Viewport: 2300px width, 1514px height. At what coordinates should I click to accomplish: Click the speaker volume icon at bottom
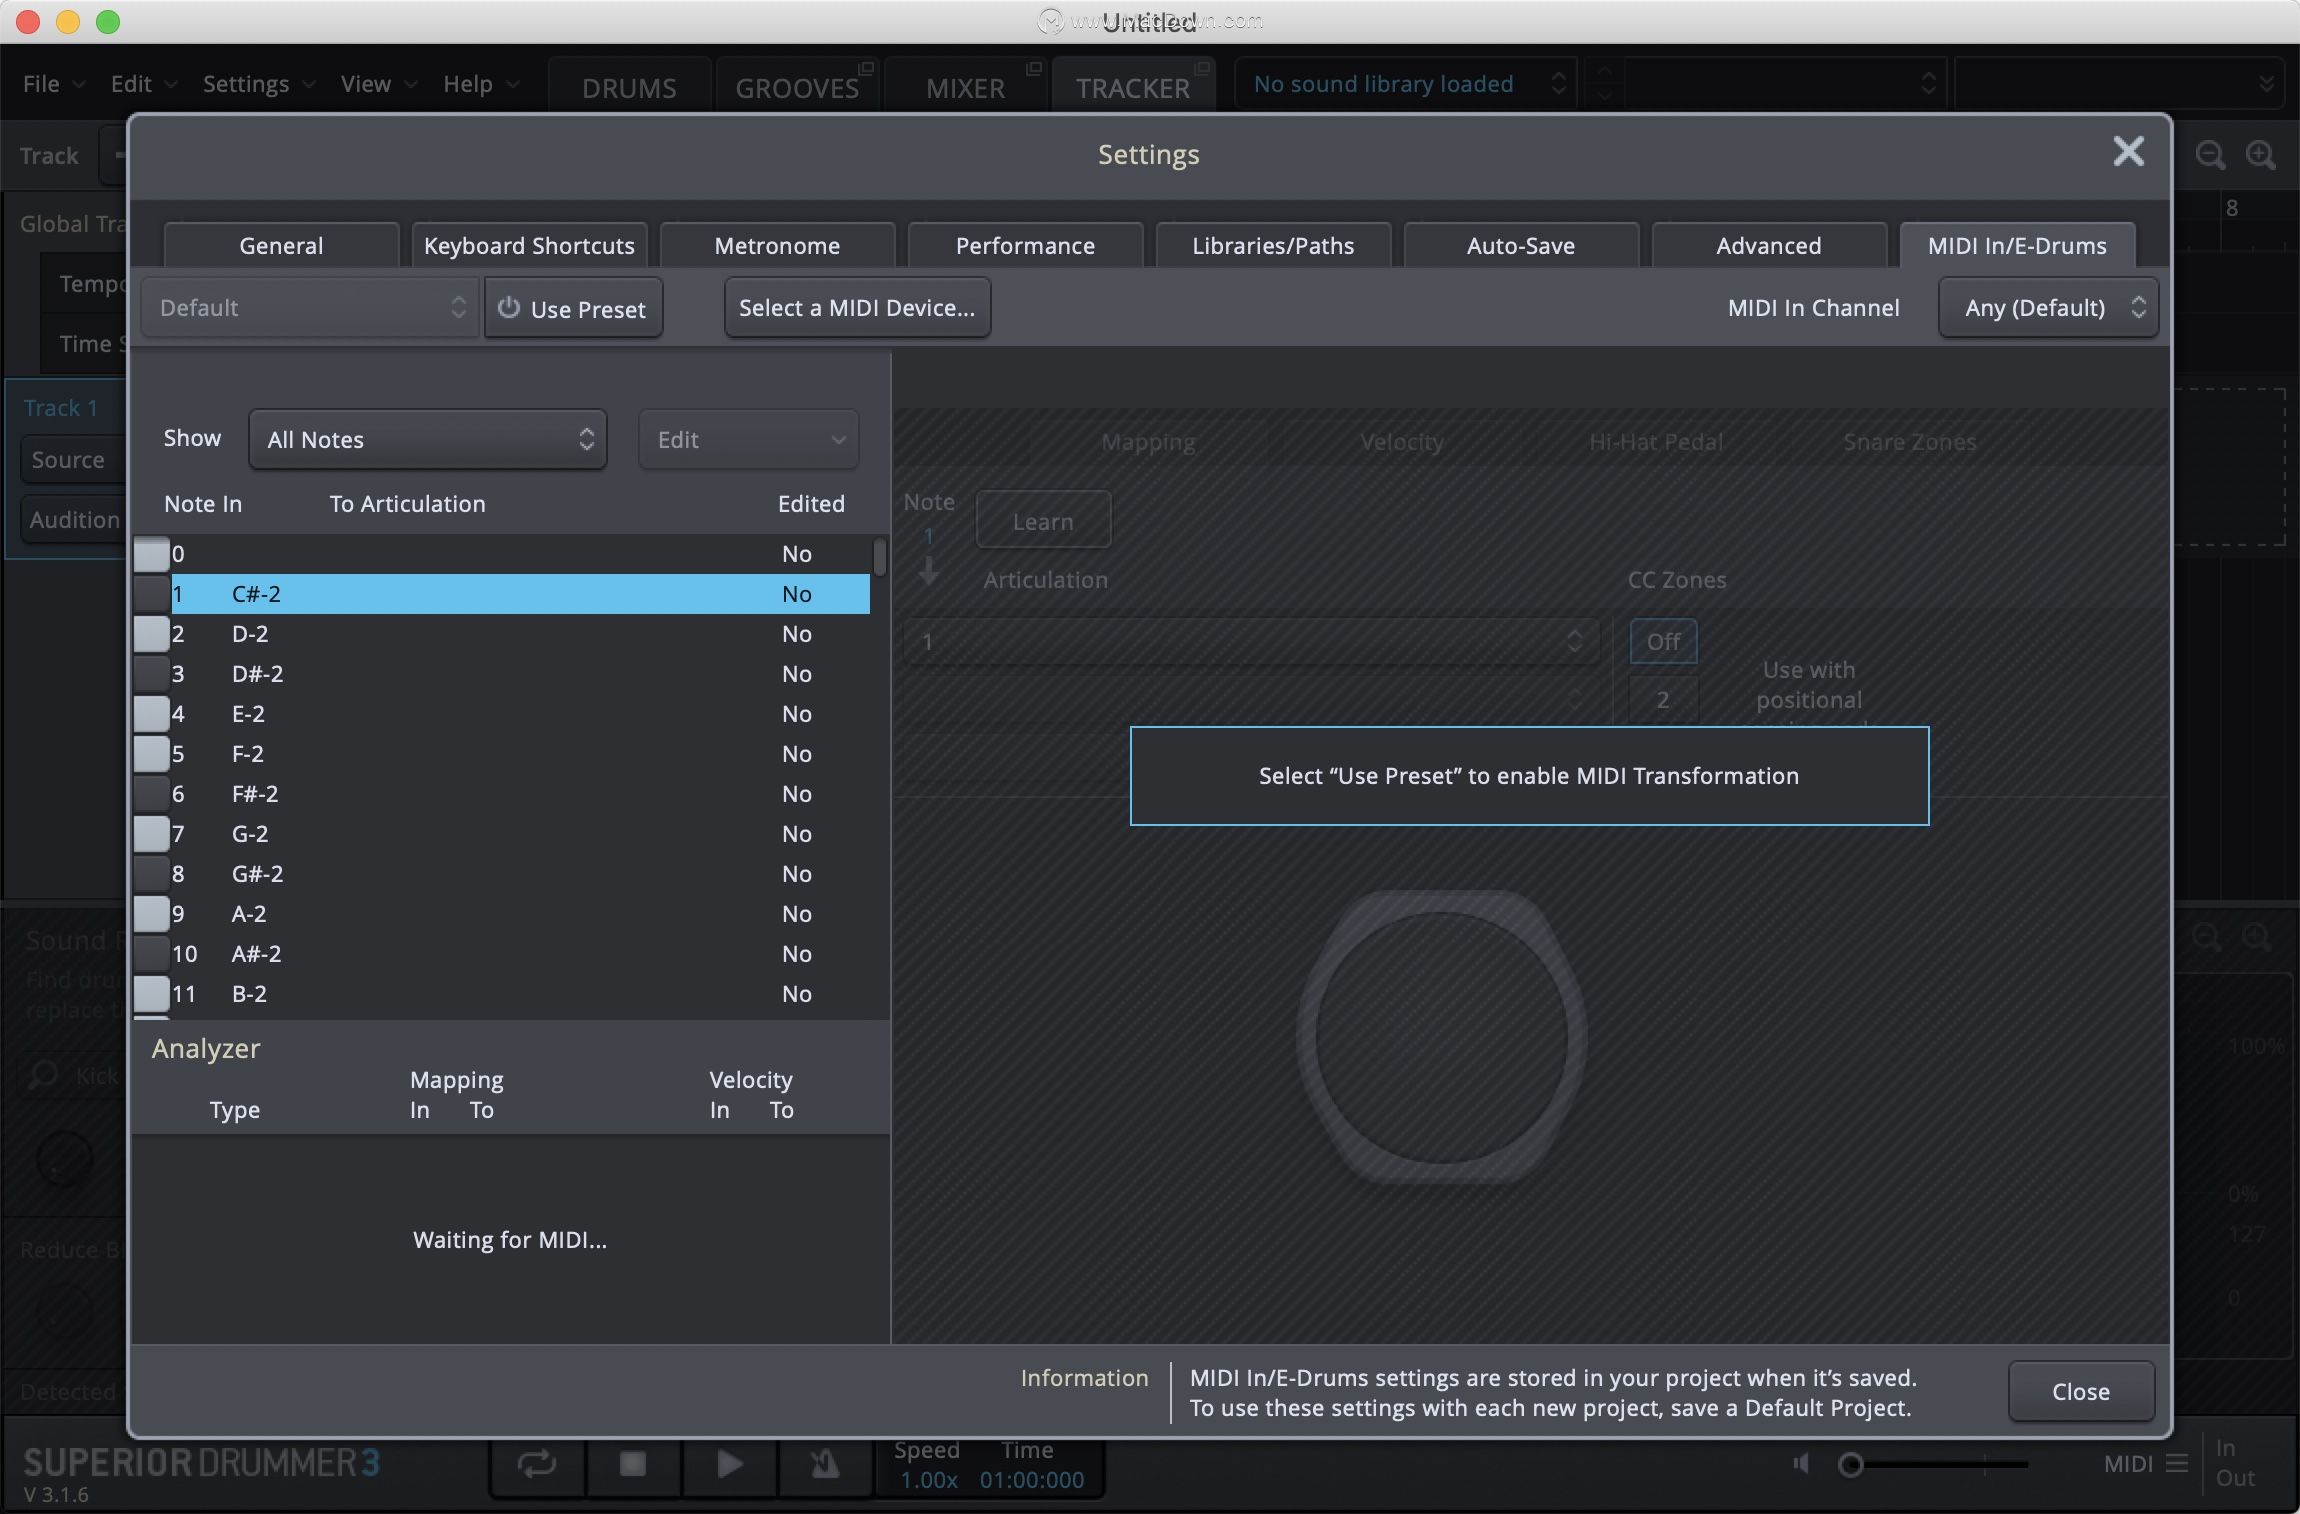1802,1464
